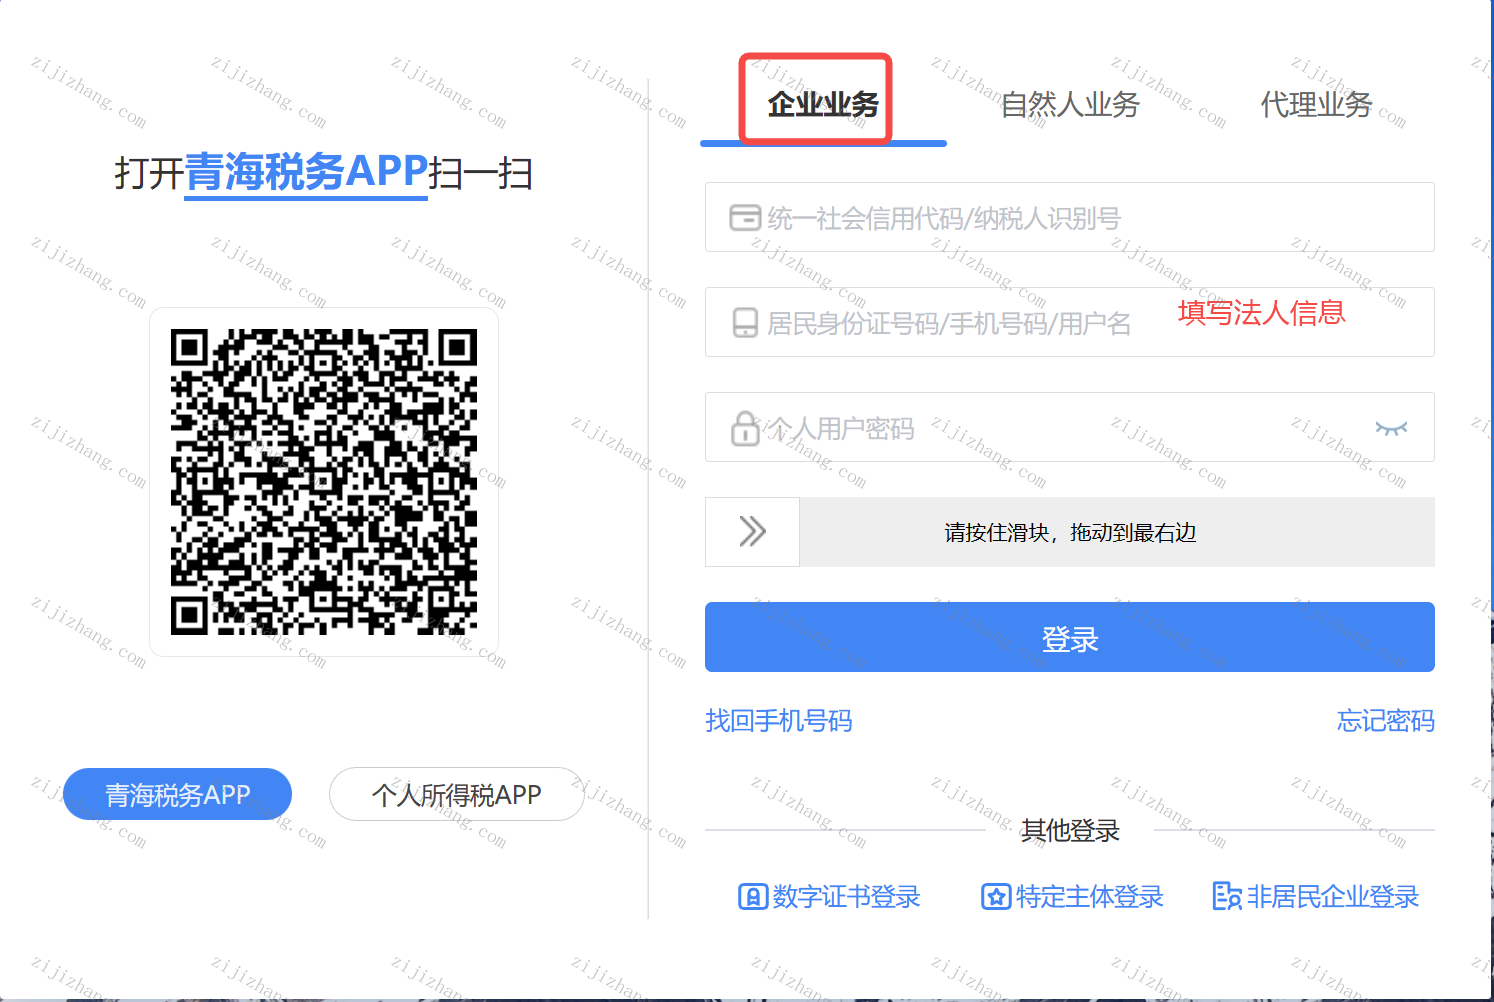Click the digital certificate login icon

[752, 897]
